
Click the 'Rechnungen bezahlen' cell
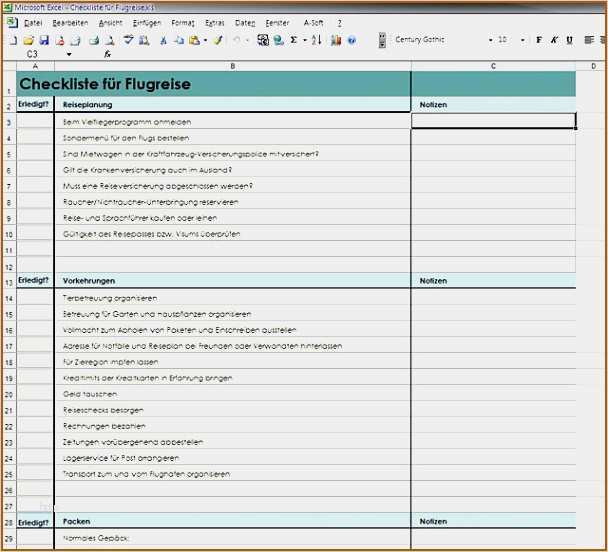[x=233, y=426]
